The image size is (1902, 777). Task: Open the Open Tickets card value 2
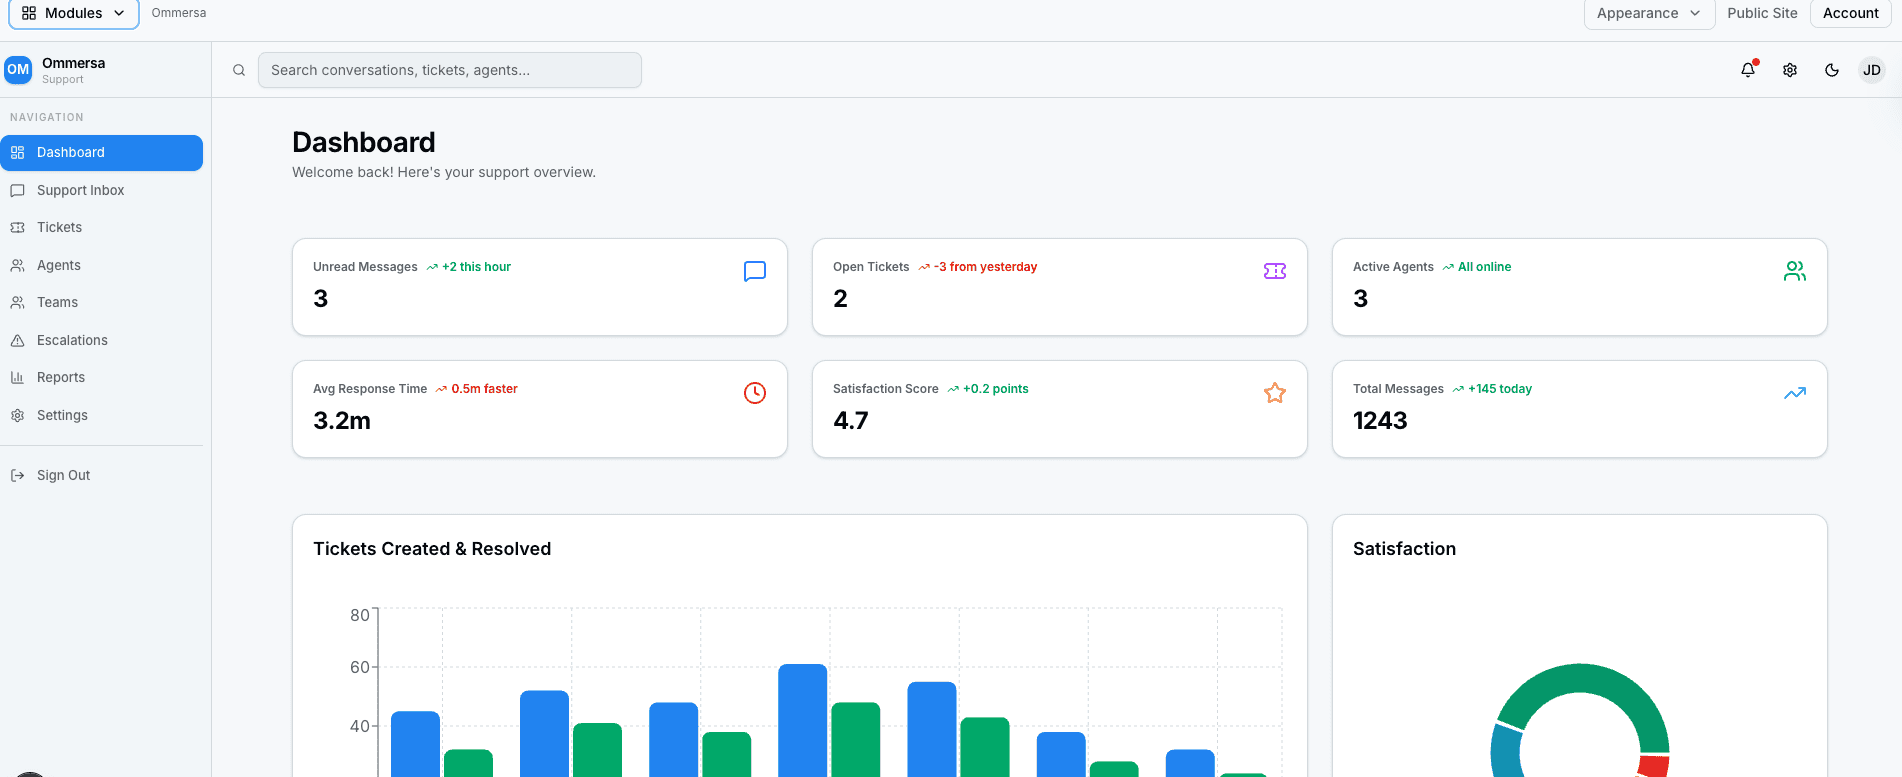tap(840, 298)
